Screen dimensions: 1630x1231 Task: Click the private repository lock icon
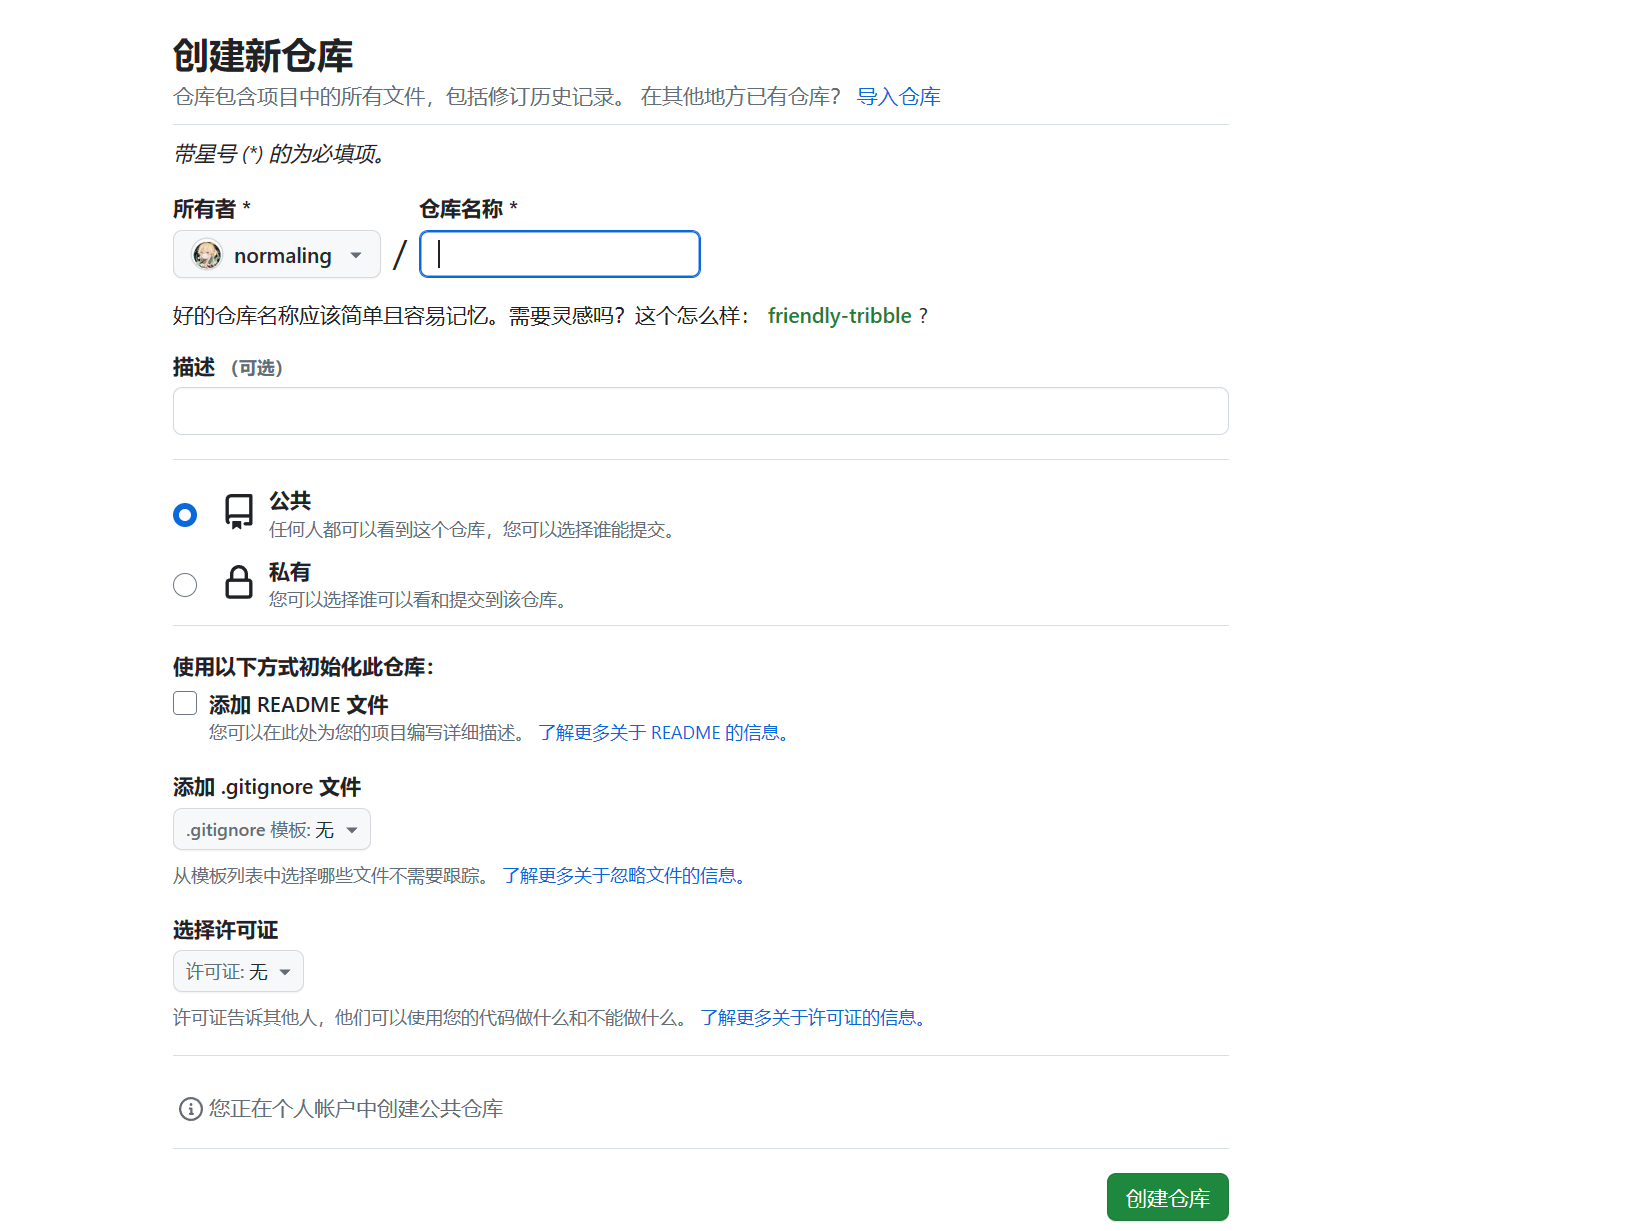[x=239, y=582]
